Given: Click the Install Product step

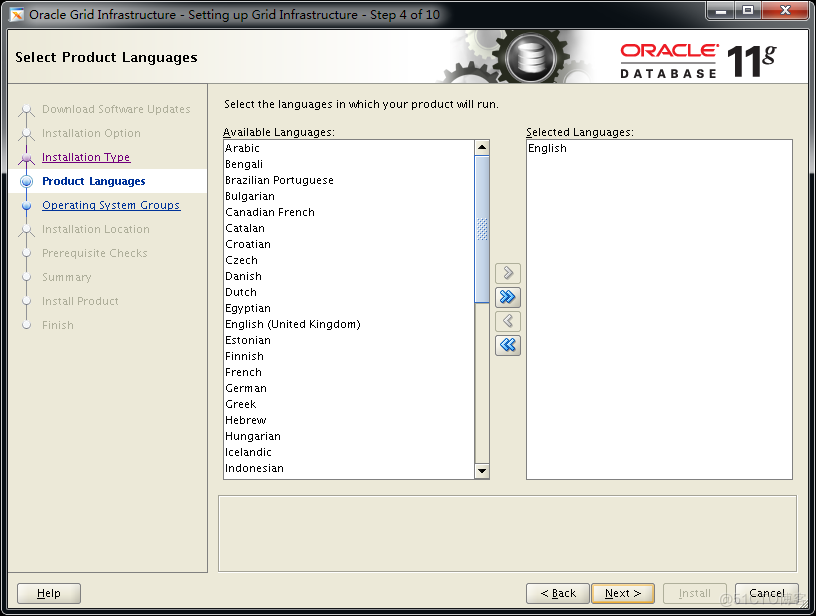Looking at the screenshot, I should point(80,301).
